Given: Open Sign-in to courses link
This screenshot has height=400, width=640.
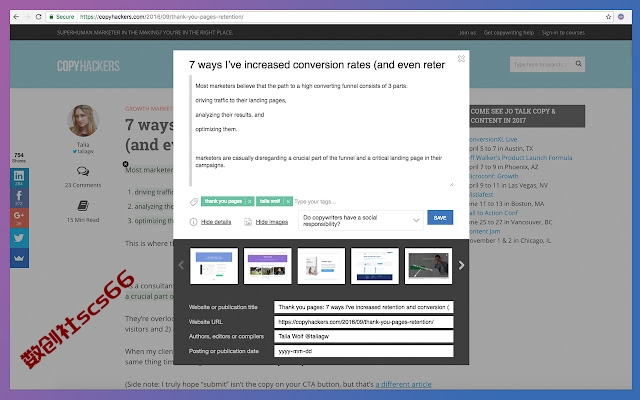Looking at the screenshot, I should (563, 33).
